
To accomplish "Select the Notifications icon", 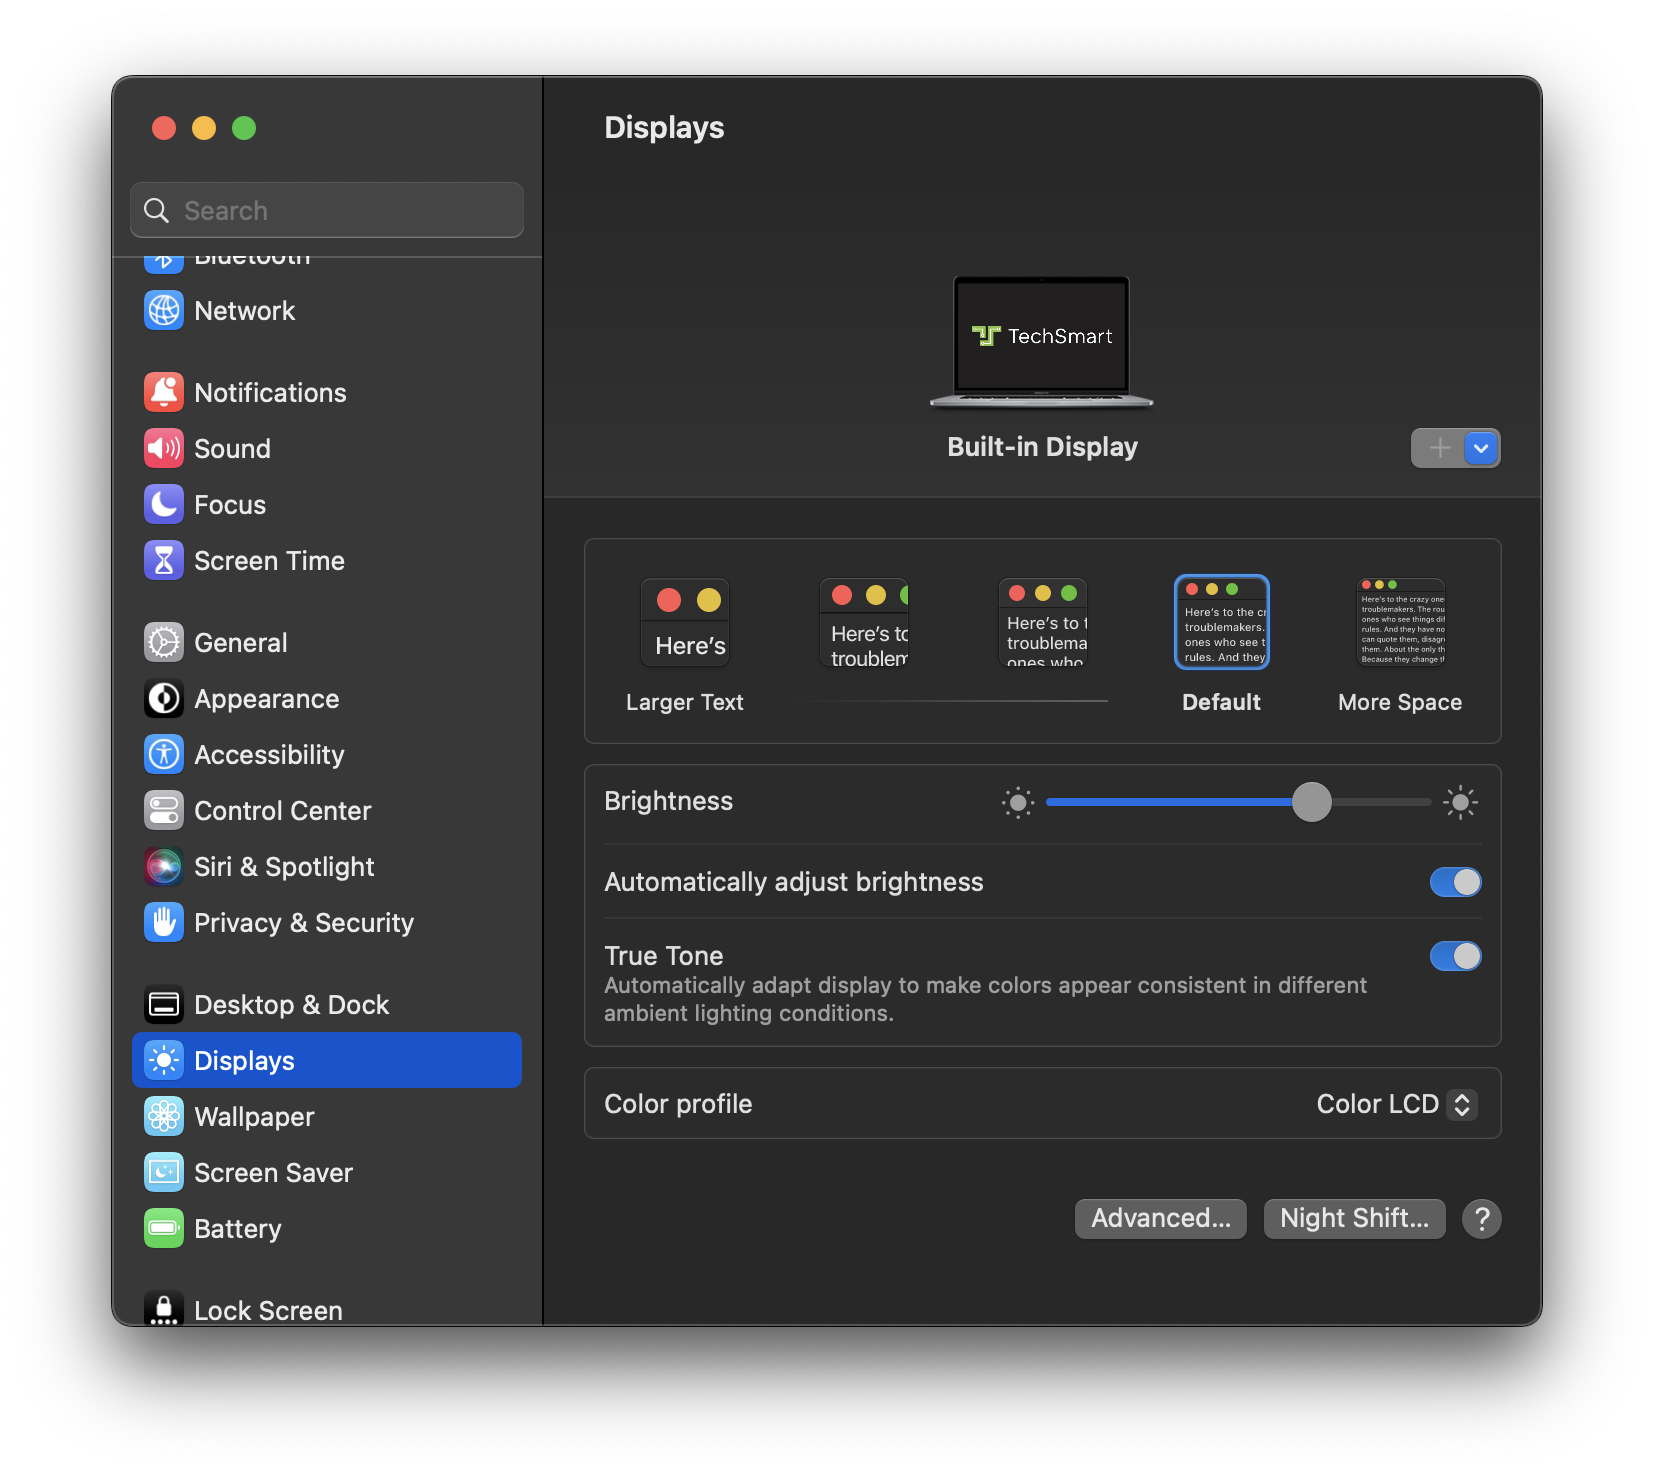I will coord(163,392).
